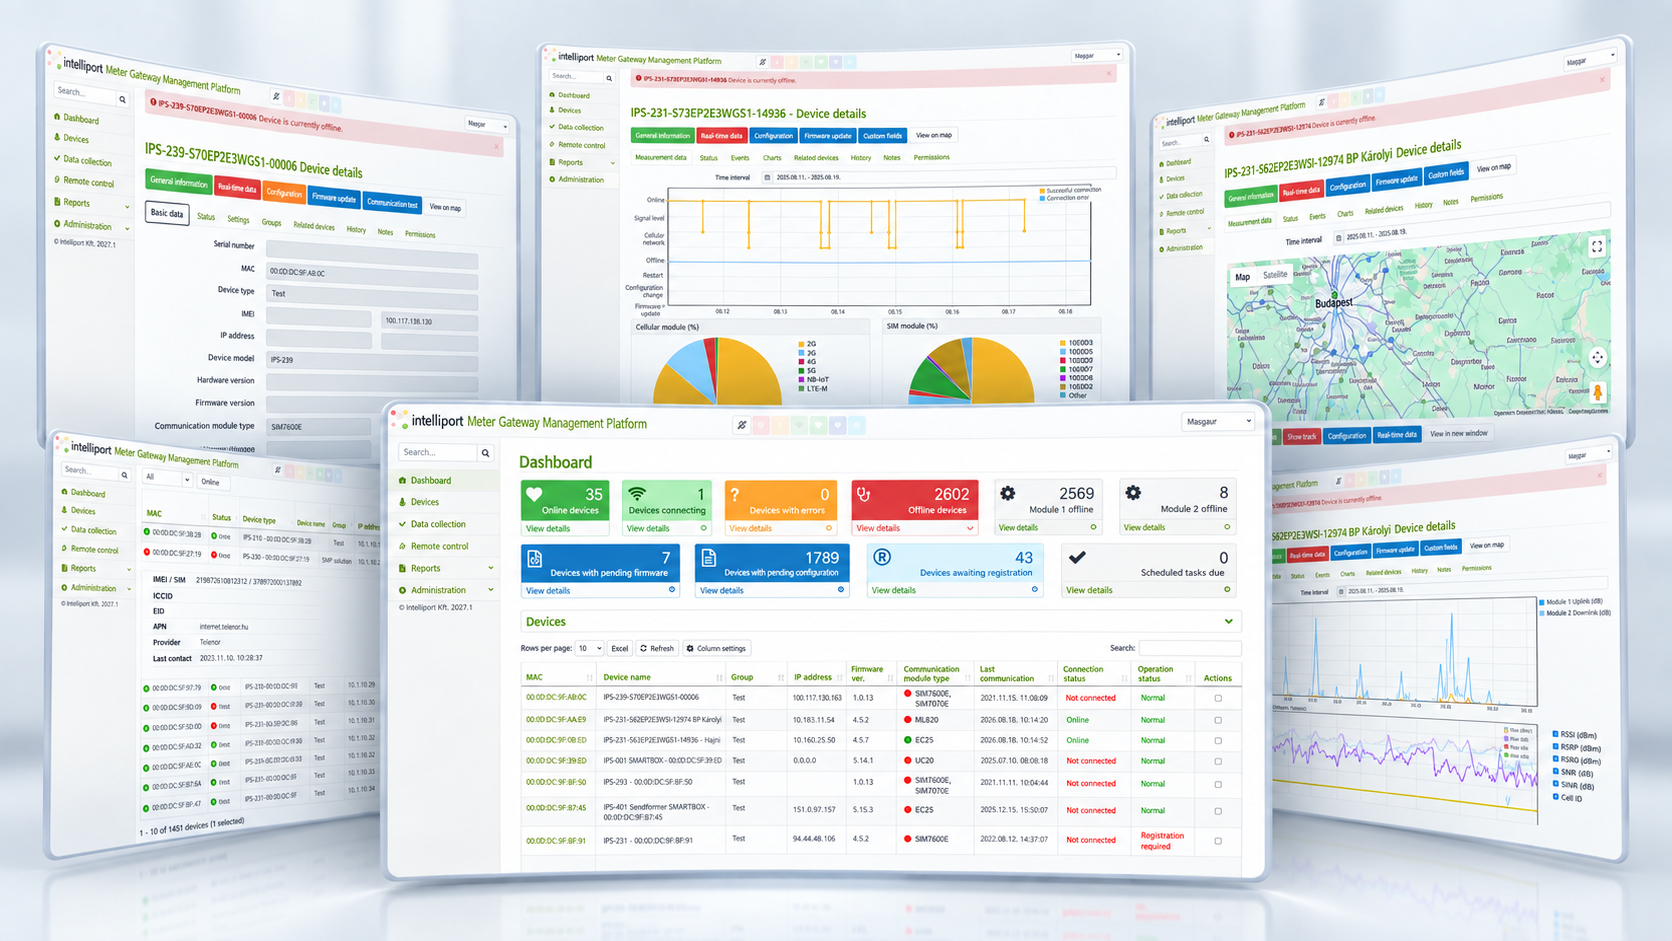The width and height of the screenshot is (1672, 941).
Task: Click the wifi icon on Devices connecting card
Action: click(x=637, y=494)
